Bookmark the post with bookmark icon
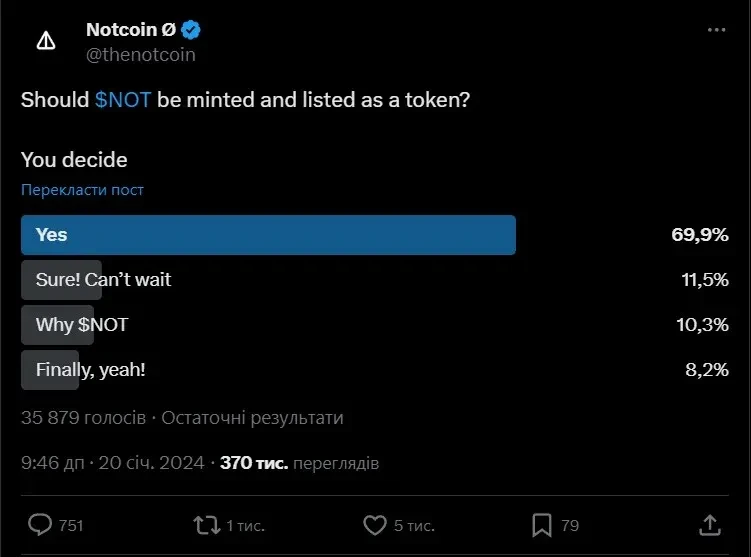 tap(541, 525)
